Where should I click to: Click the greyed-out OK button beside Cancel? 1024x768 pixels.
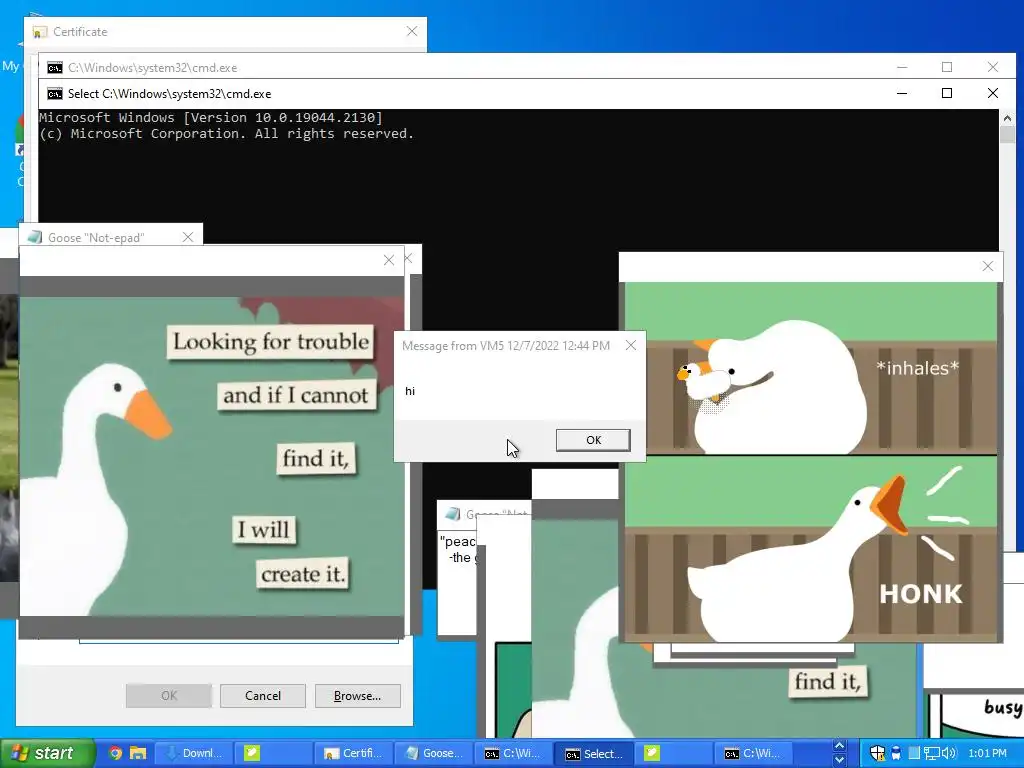click(x=168, y=696)
